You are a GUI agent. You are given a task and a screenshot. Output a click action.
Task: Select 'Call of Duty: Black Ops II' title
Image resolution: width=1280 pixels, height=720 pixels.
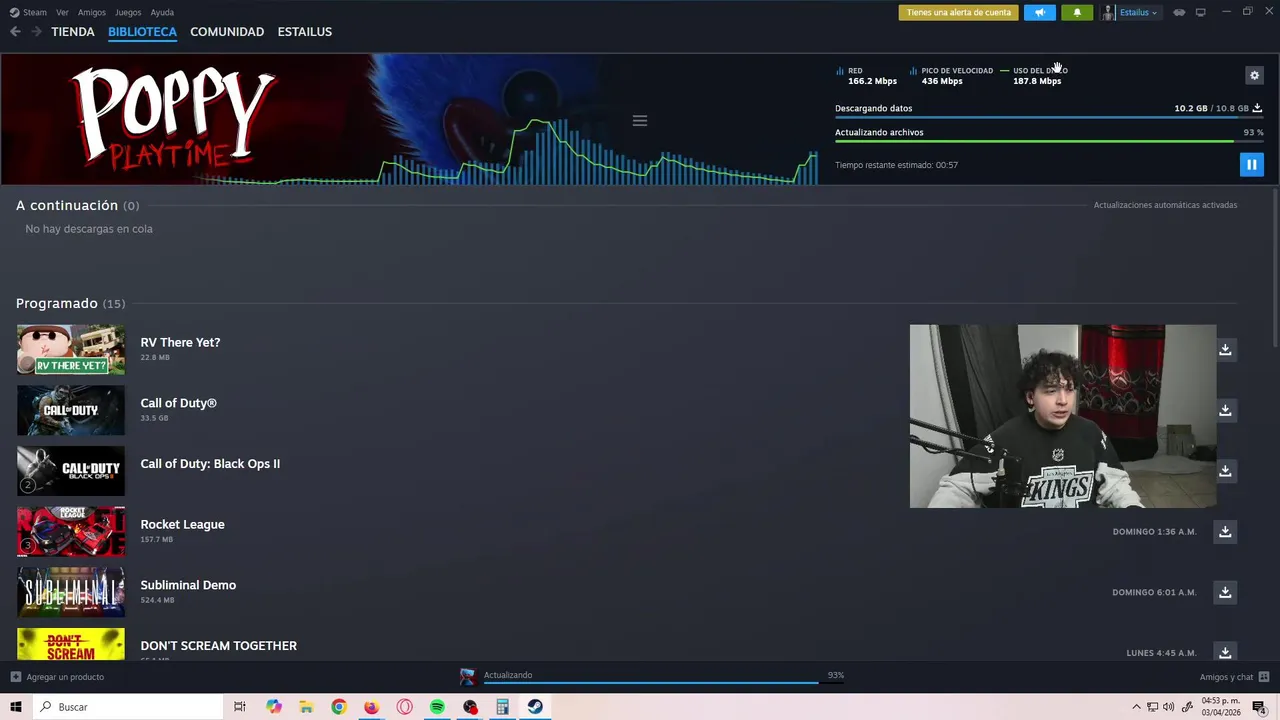(x=210, y=464)
